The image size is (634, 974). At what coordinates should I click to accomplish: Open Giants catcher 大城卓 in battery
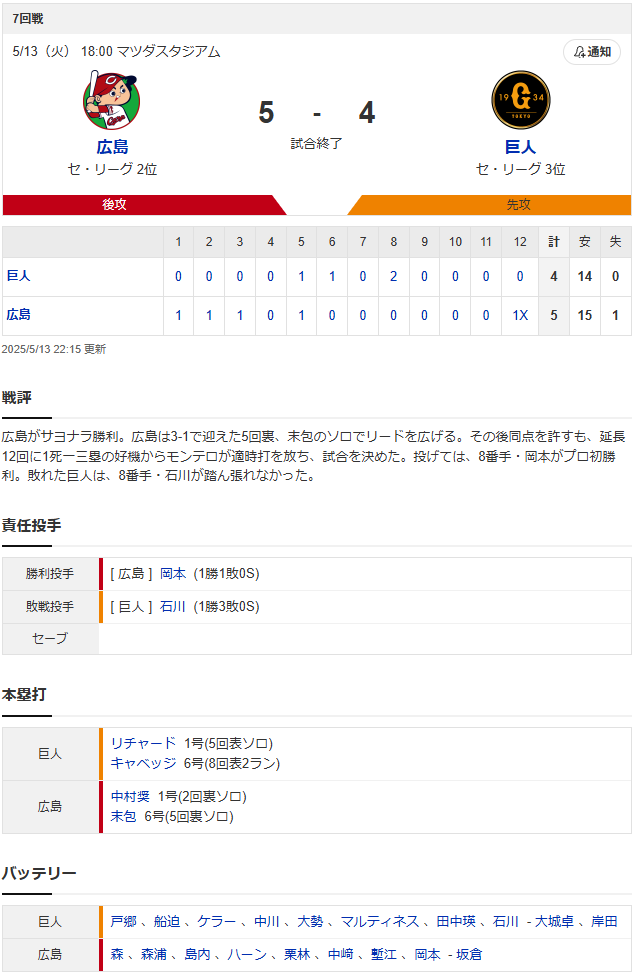[555, 921]
